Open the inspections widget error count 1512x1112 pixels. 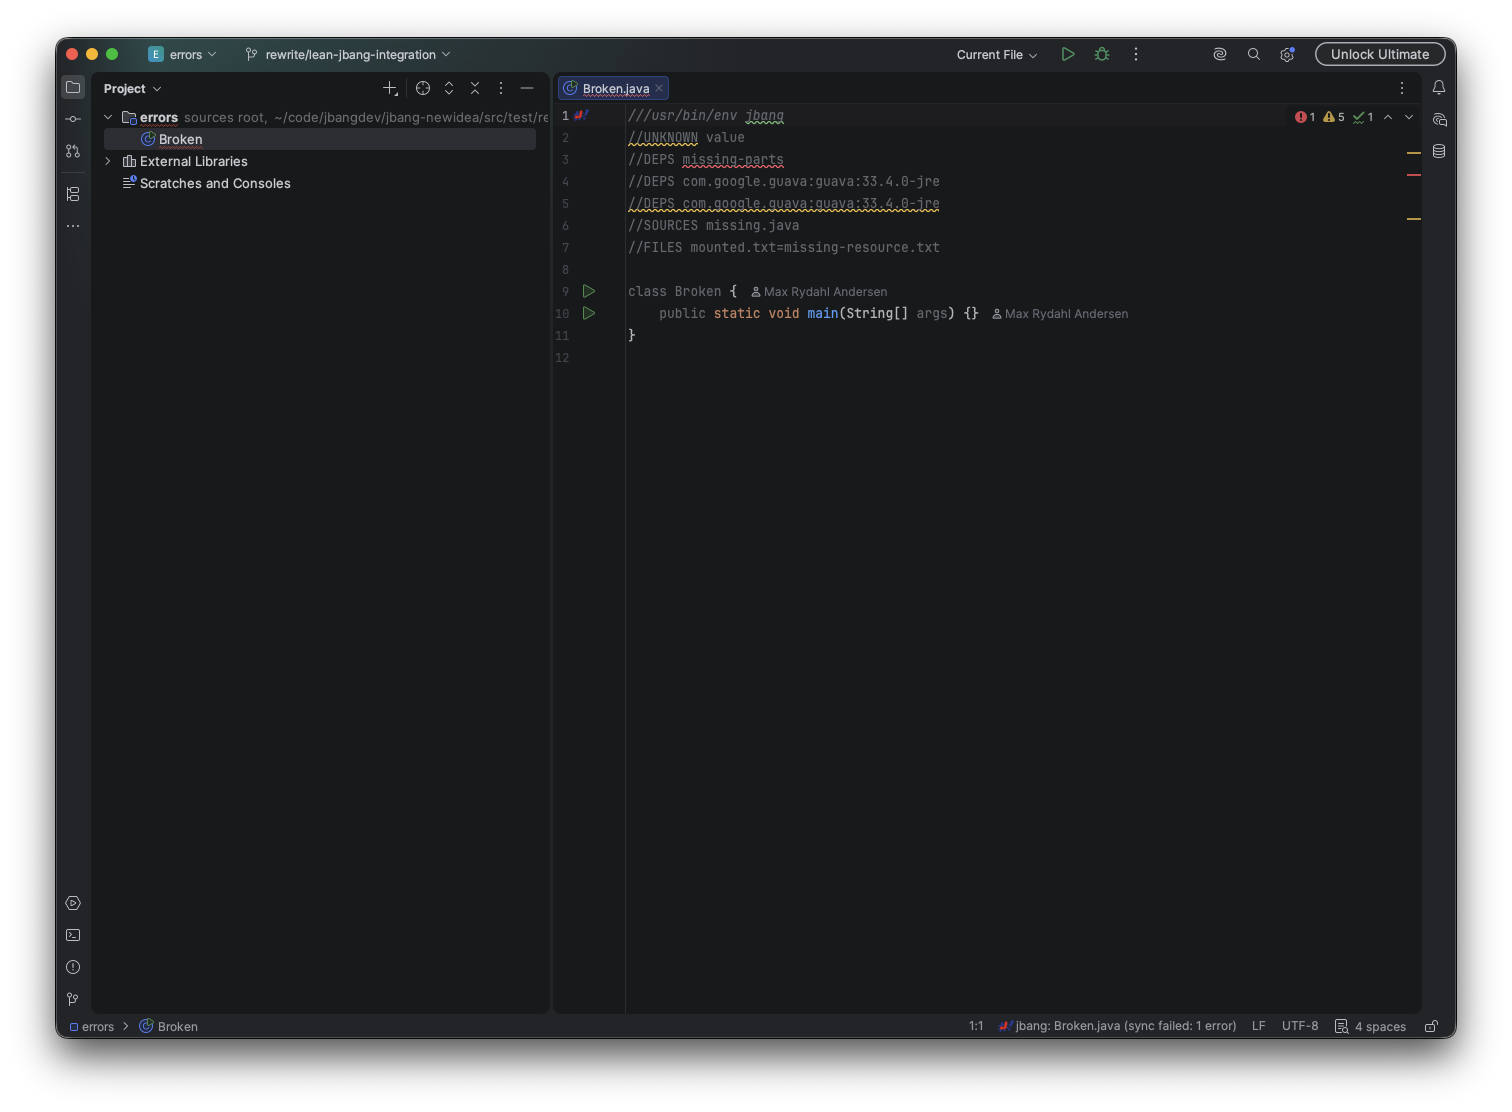tap(1306, 117)
